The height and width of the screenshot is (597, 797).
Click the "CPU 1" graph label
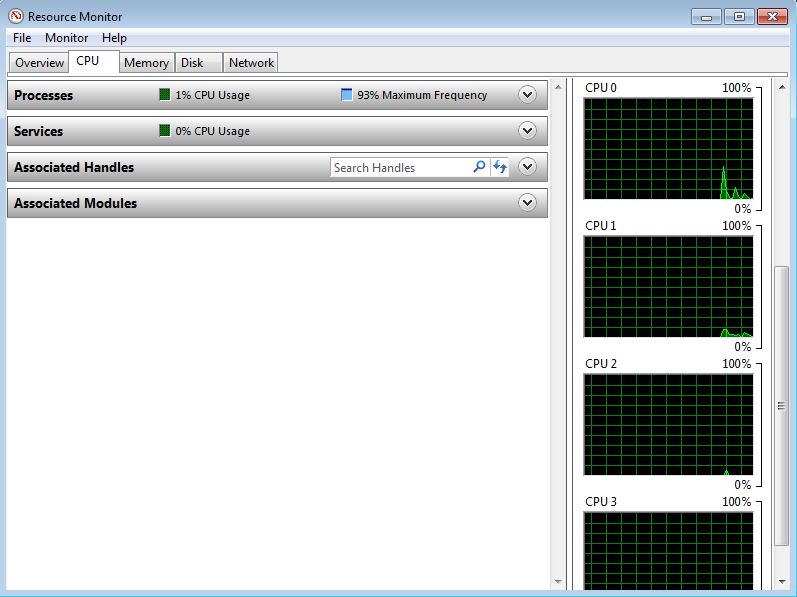coord(601,226)
